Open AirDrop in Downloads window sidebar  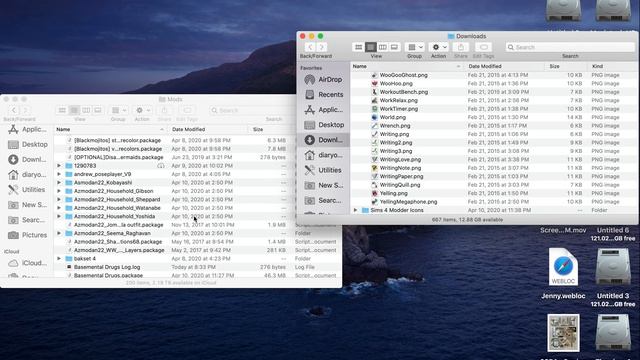[323, 80]
